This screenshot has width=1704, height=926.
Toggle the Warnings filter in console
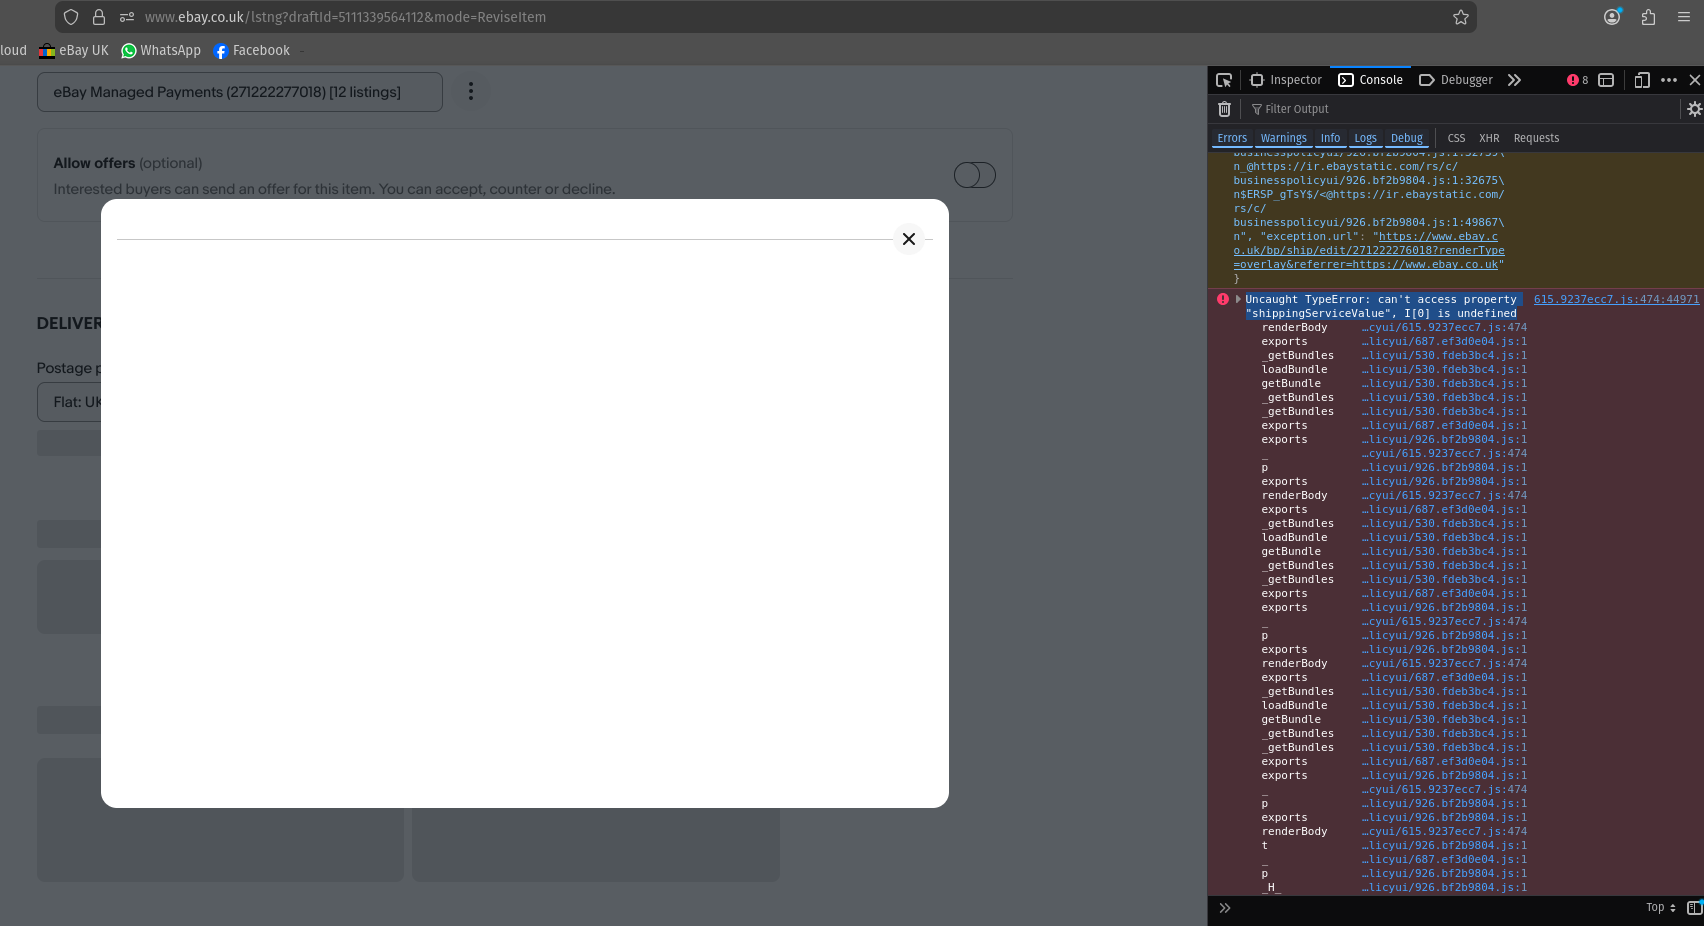[1283, 138]
